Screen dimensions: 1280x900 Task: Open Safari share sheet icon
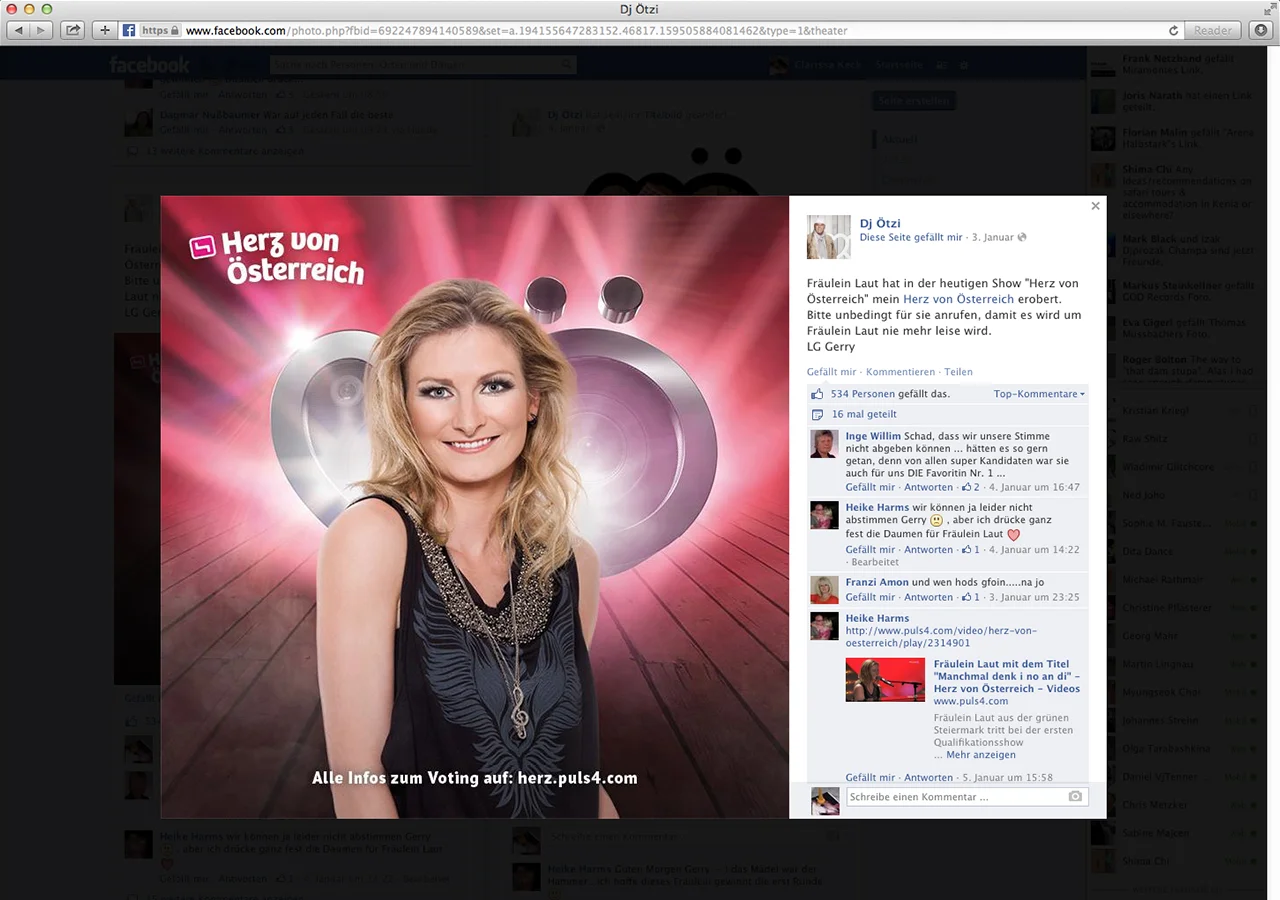click(73, 30)
